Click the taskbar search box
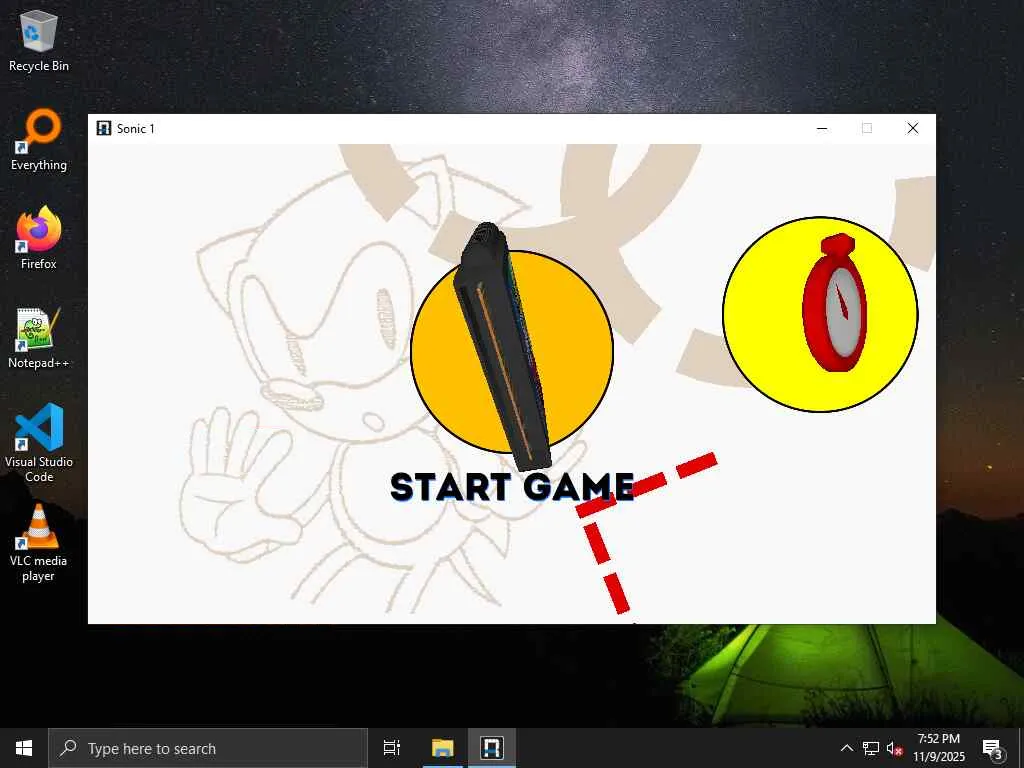The width and height of the screenshot is (1024, 768). click(208, 748)
